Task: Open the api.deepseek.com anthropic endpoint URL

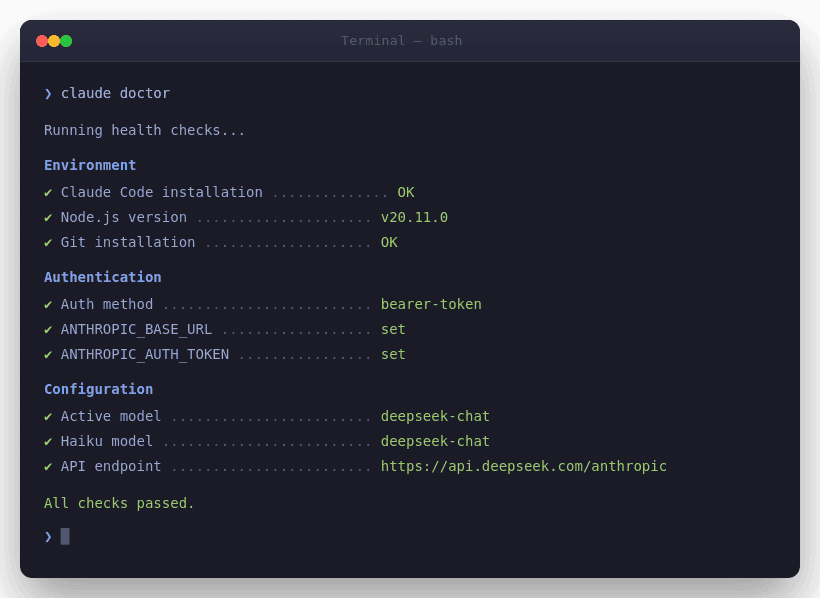Action: [x=523, y=466]
